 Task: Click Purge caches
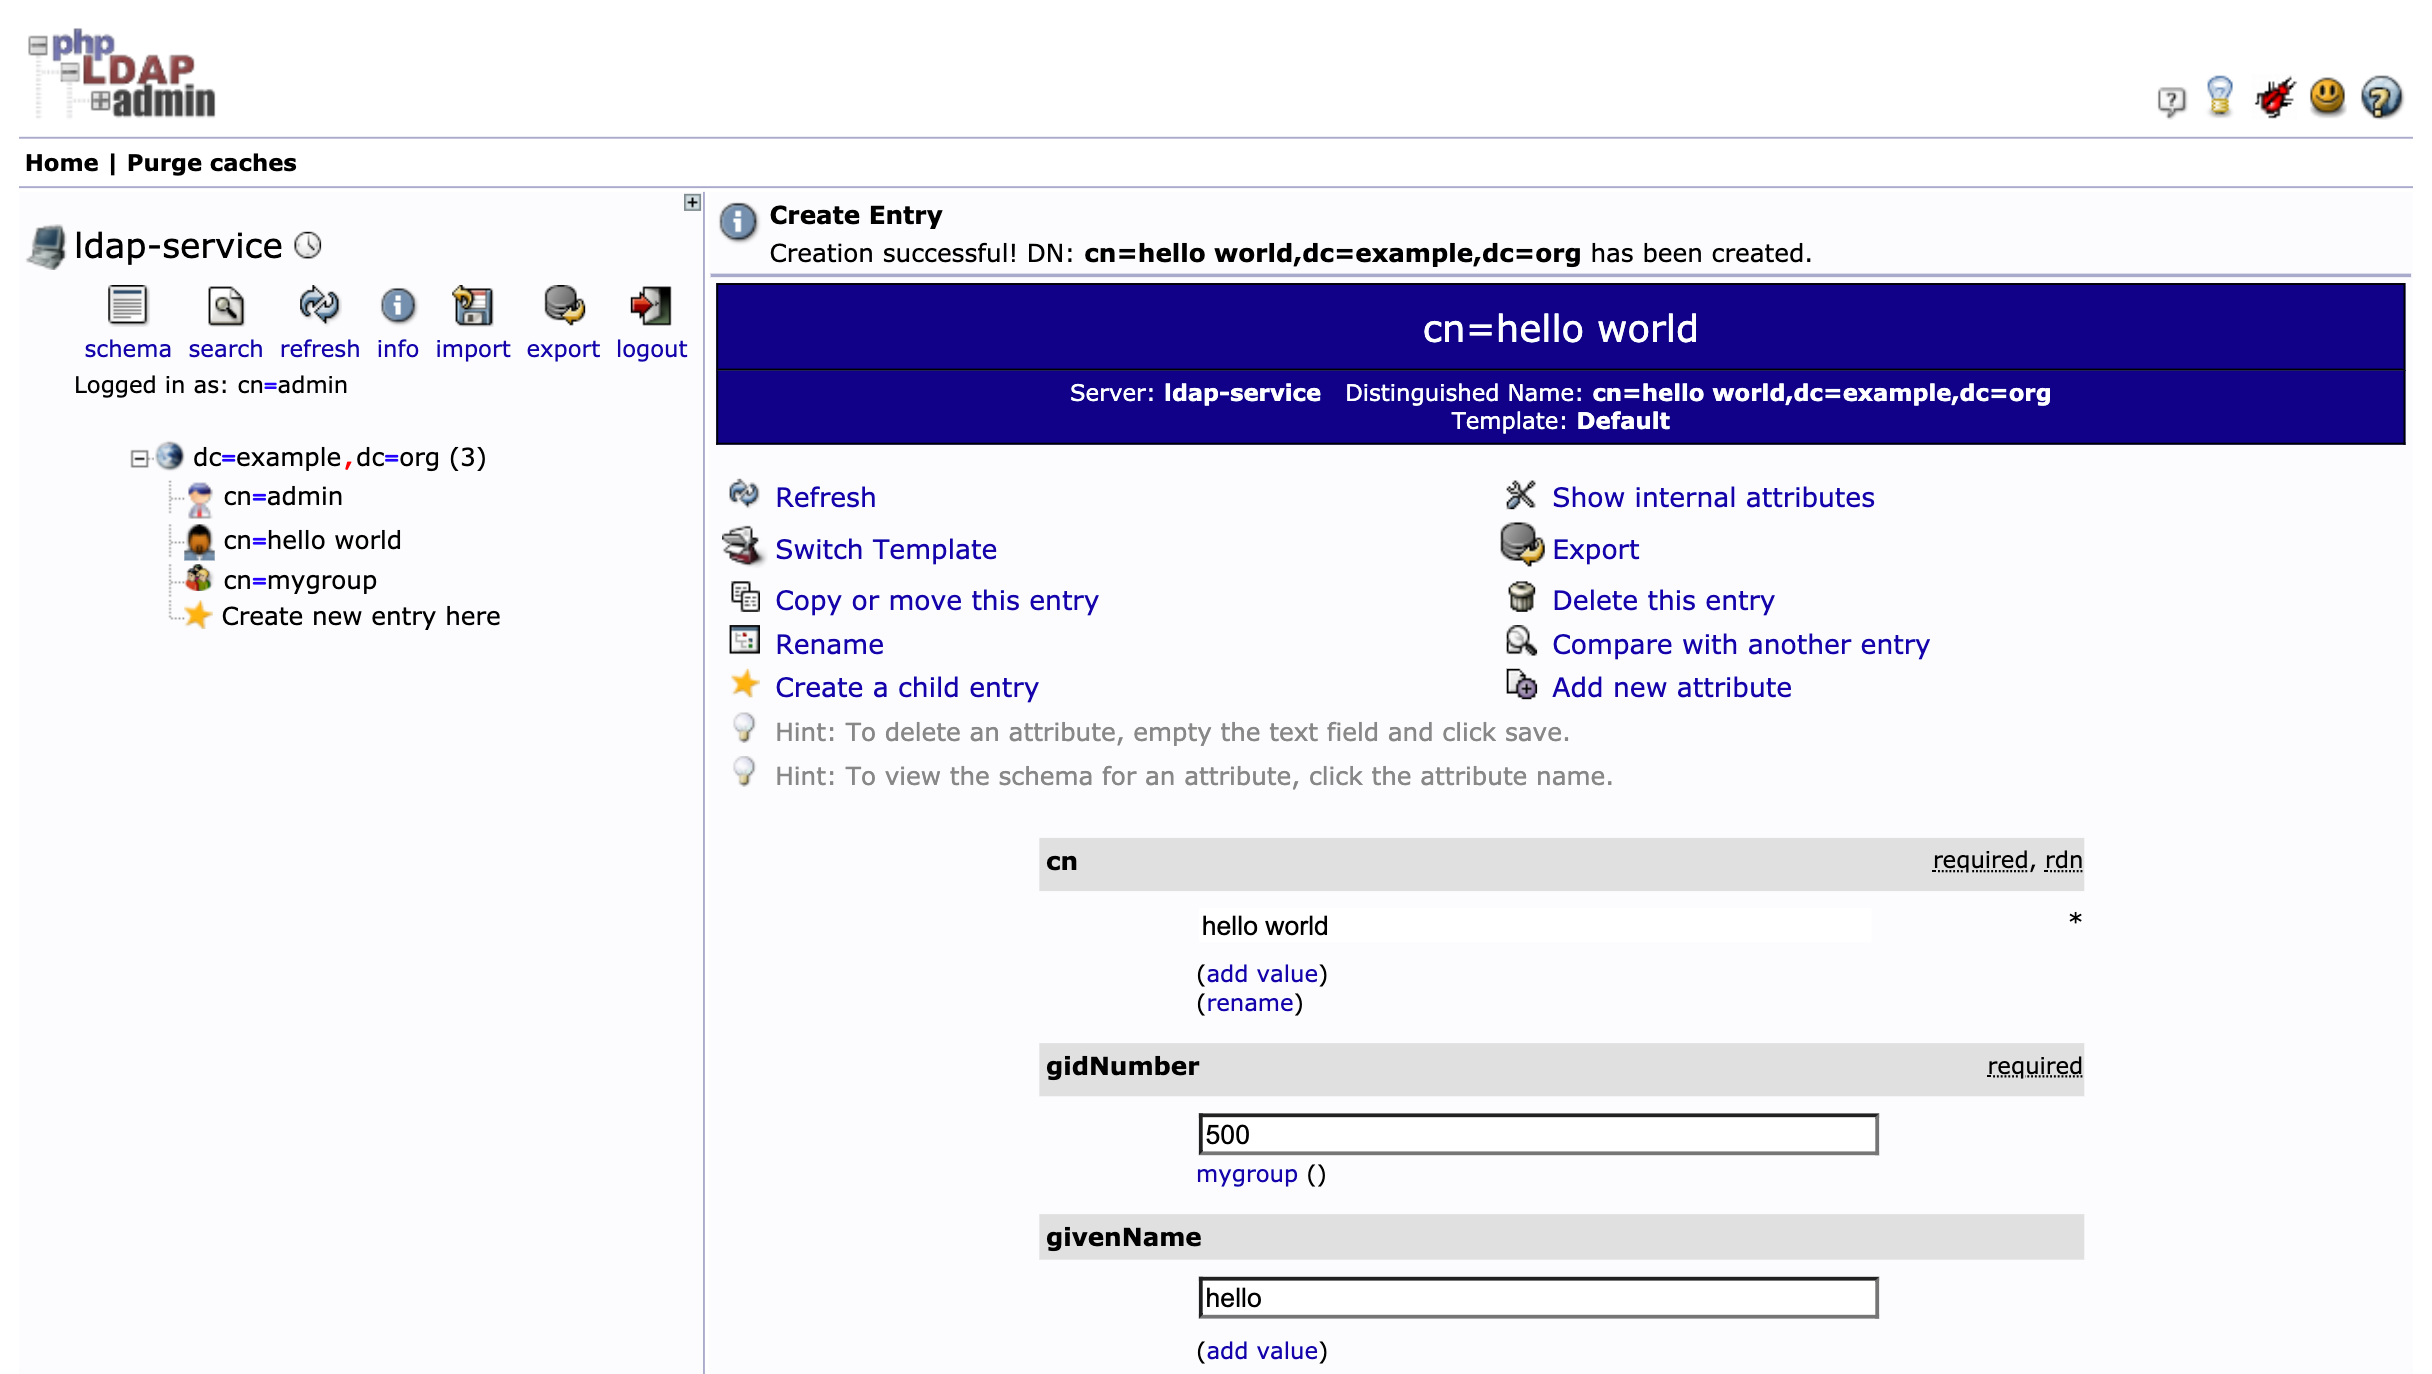click(211, 163)
